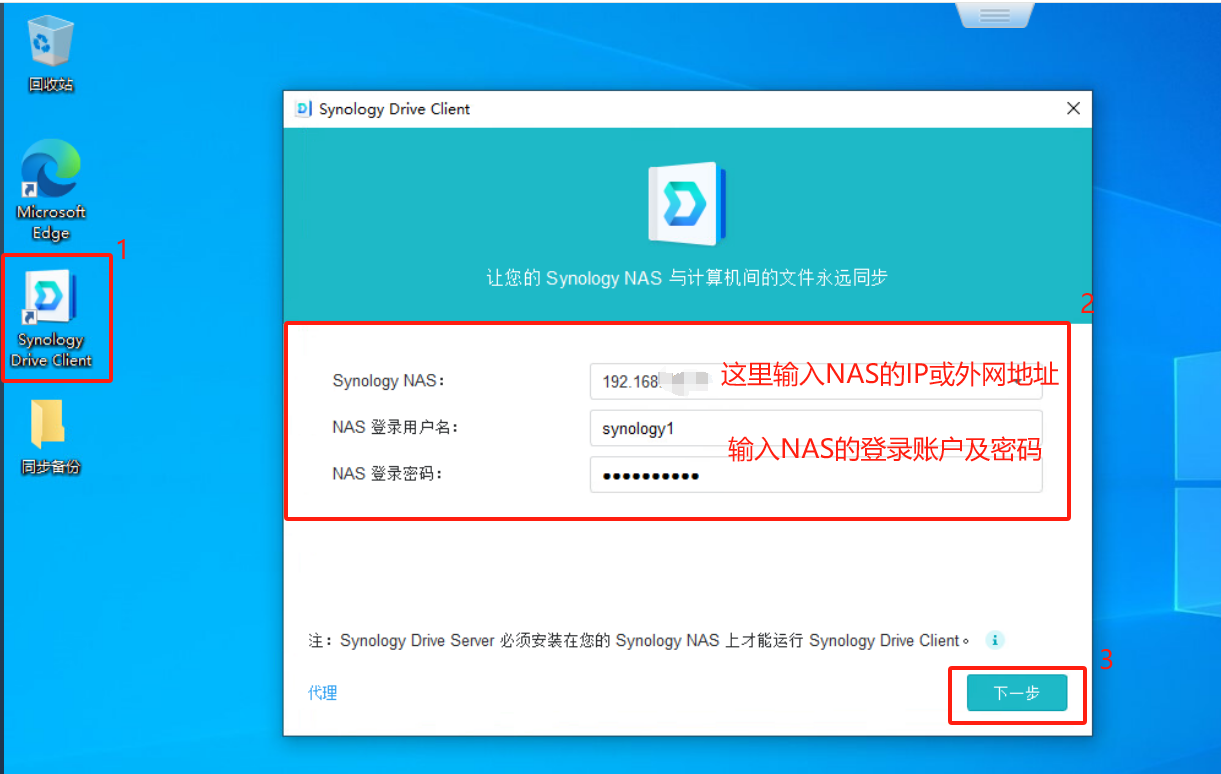Click the pull-down handle at the screen top
This screenshot has width=1221, height=774.
(993, 14)
